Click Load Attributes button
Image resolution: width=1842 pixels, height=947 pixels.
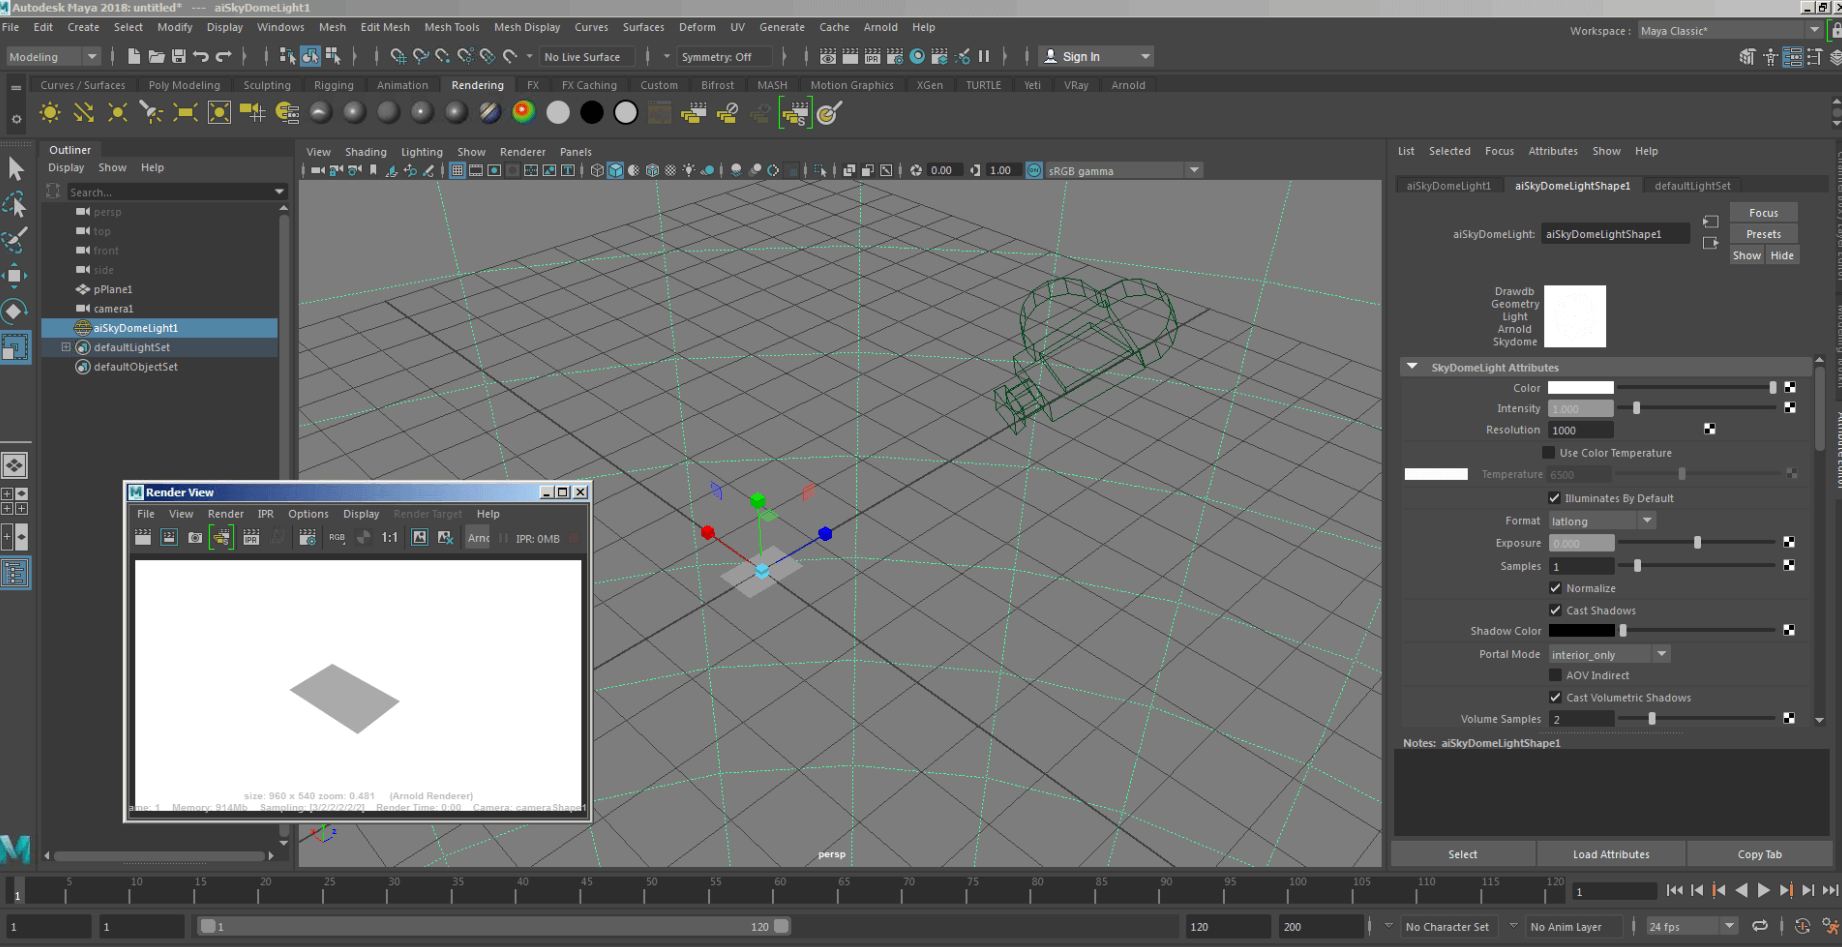(1611, 854)
